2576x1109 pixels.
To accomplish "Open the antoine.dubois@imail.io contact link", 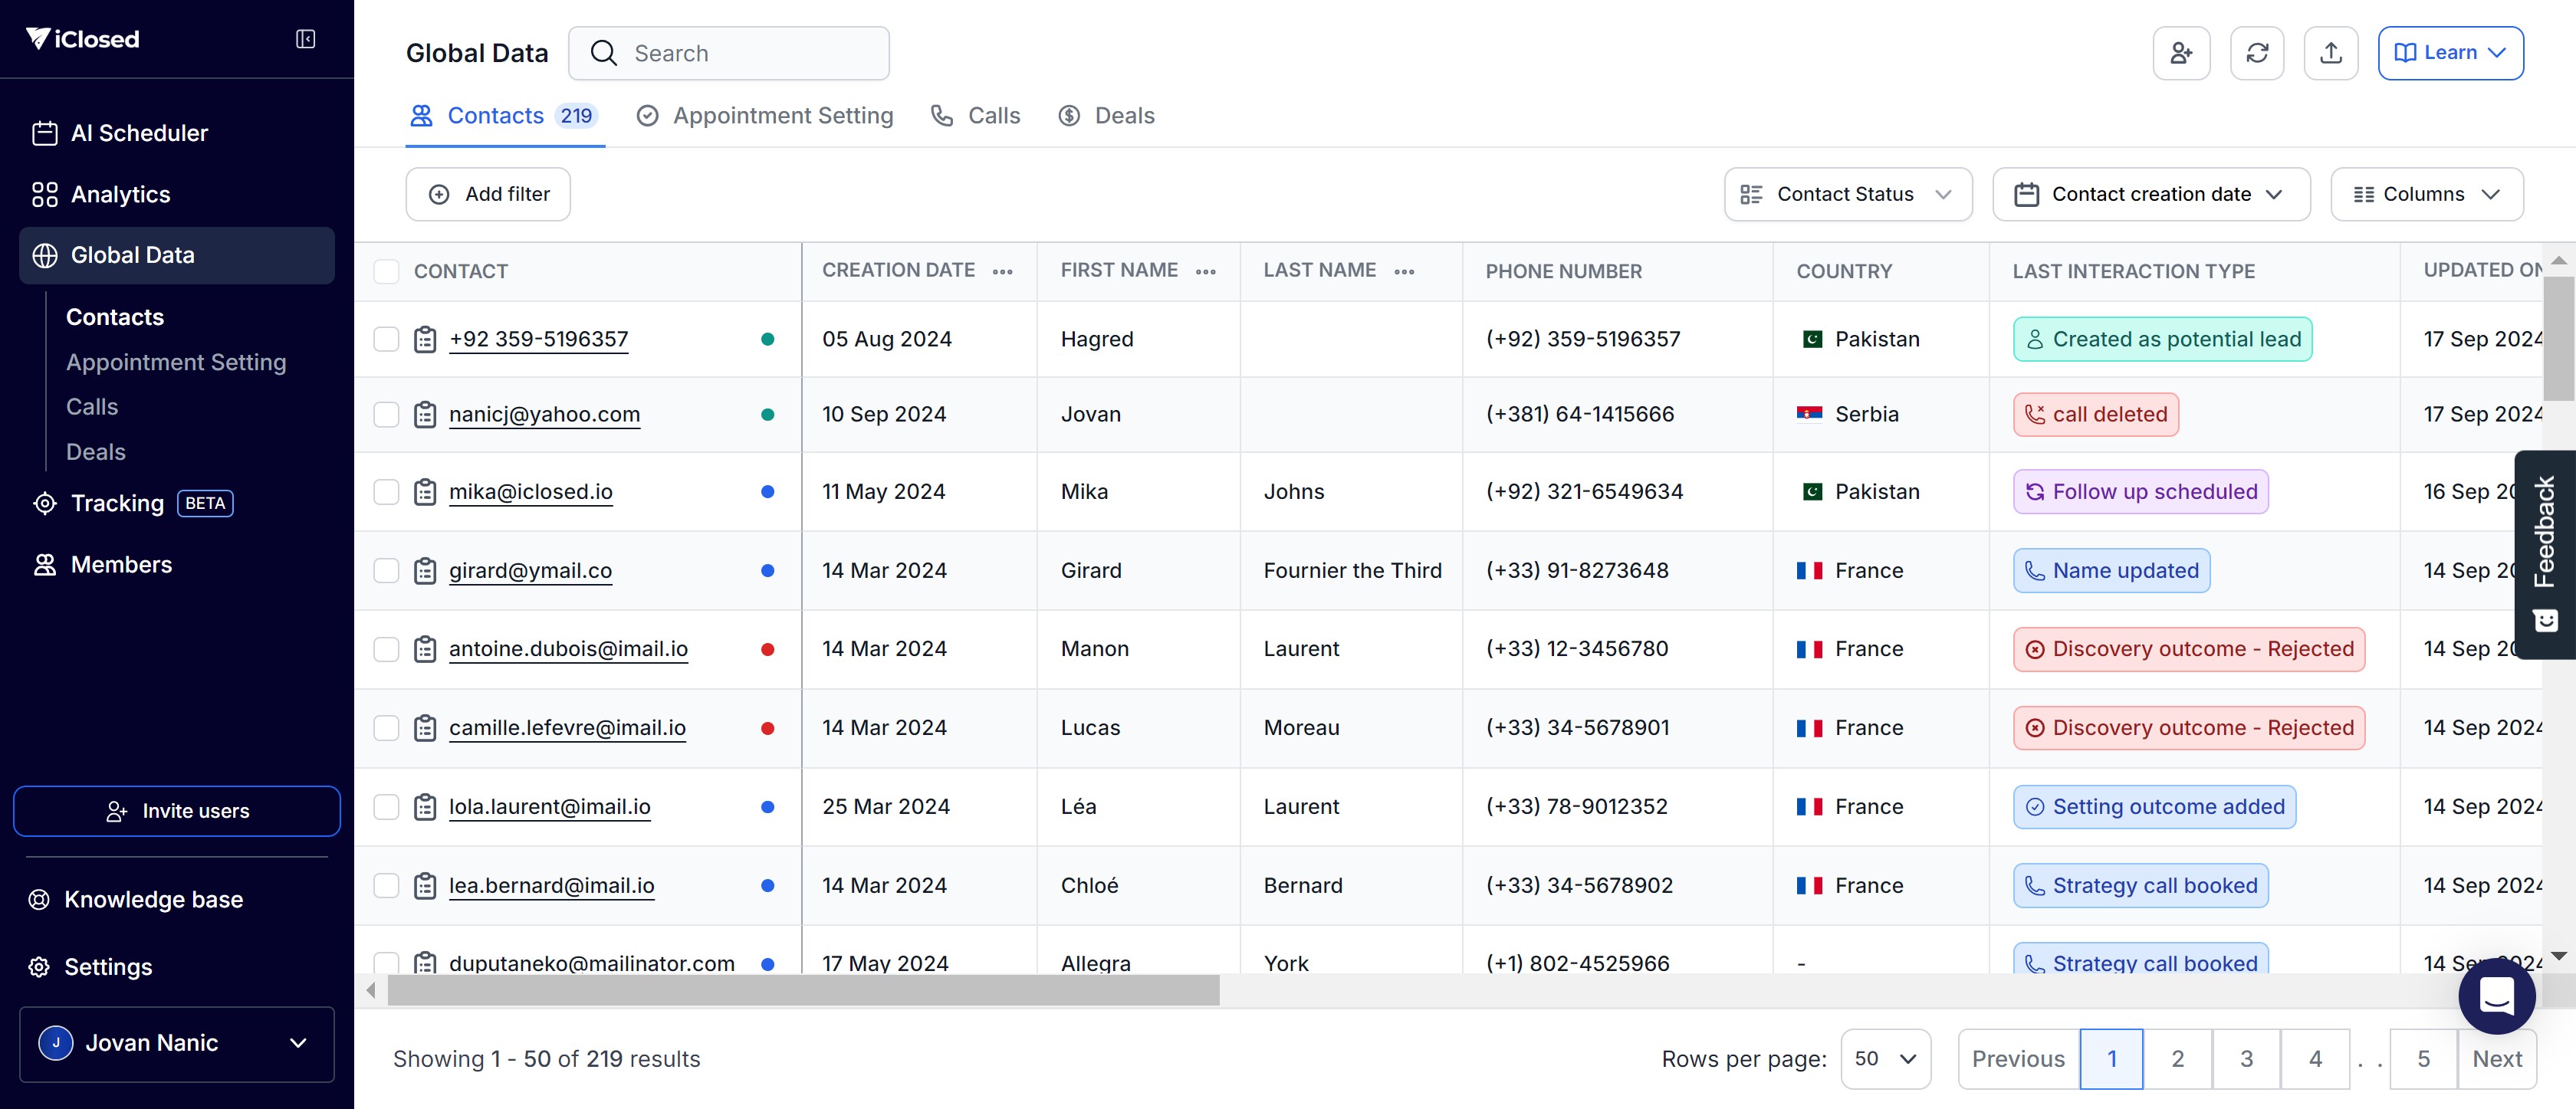I will pos(568,649).
